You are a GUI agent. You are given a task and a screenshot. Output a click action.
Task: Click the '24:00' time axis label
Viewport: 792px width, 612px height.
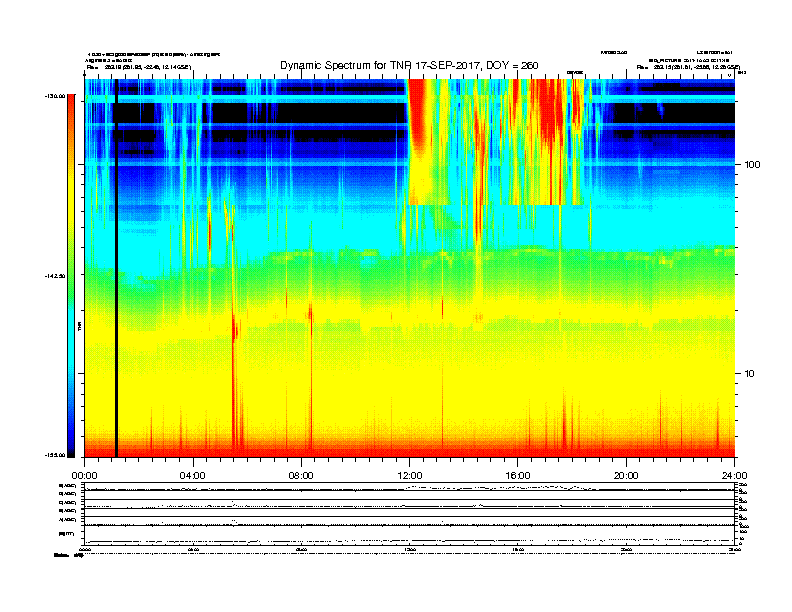[x=734, y=476]
